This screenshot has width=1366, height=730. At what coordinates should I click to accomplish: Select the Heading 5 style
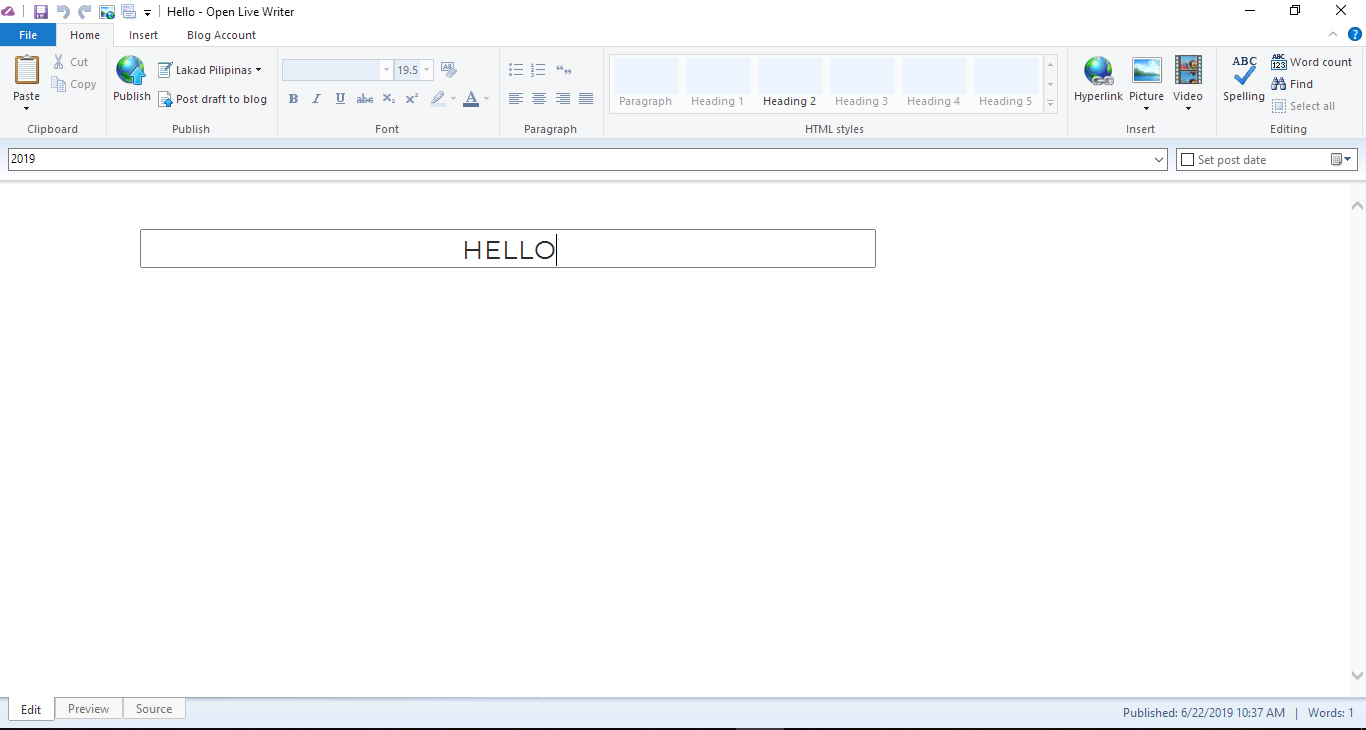[x=1006, y=83]
